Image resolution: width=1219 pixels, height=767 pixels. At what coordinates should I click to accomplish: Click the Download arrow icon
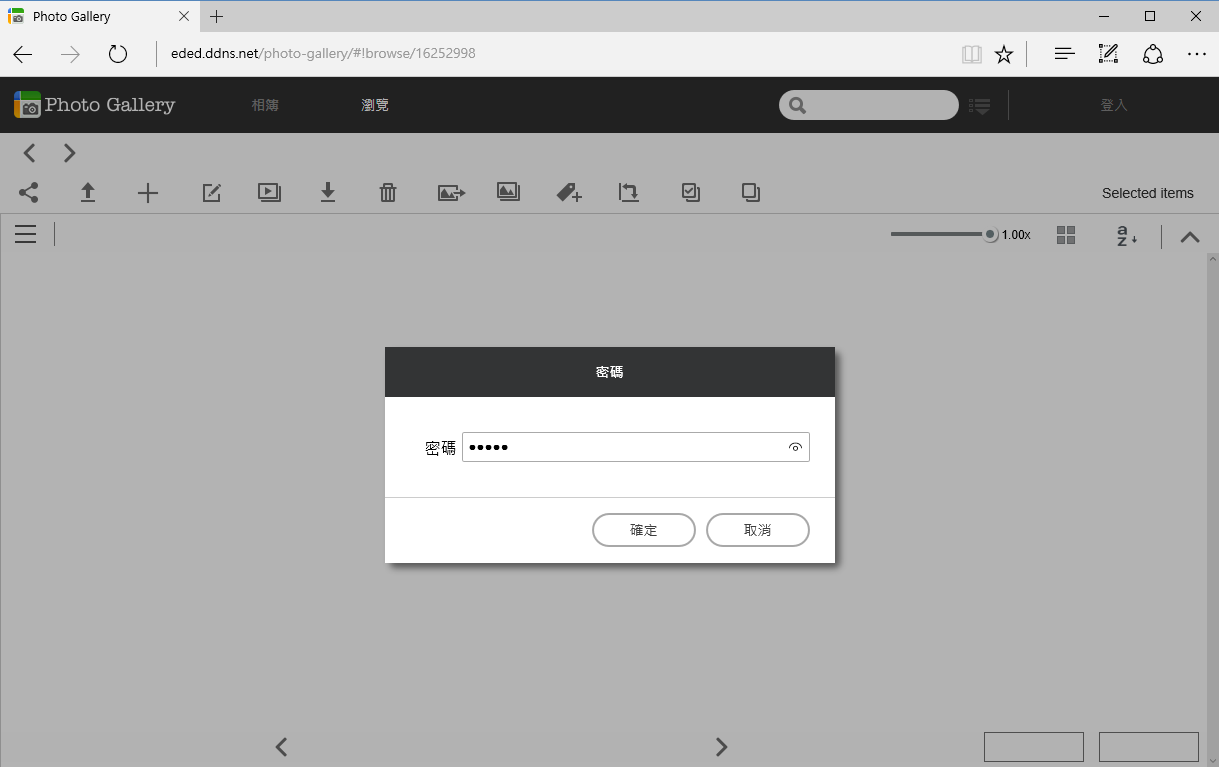328,192
